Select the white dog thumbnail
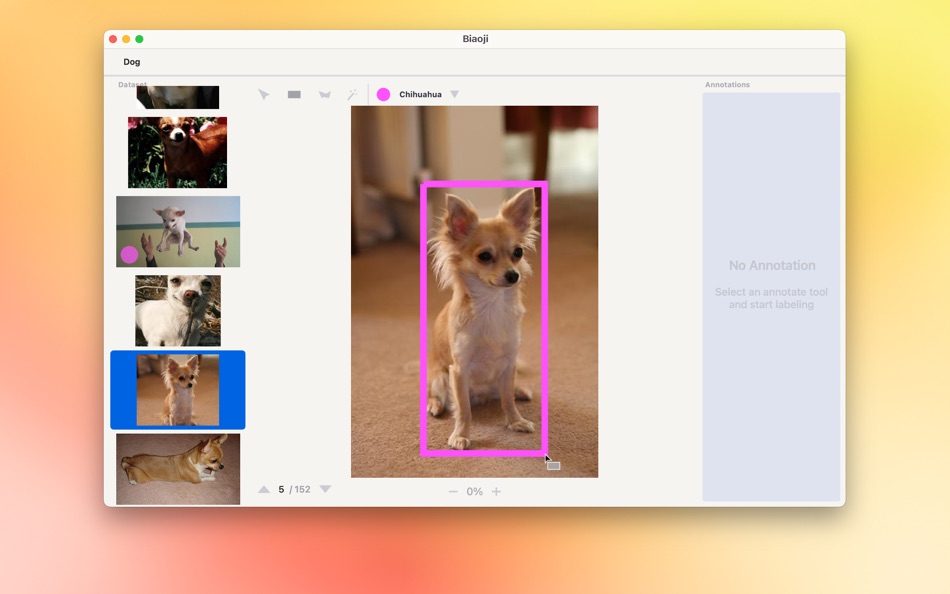The width and height of the screenshot is (950, 594). [x=177, y=310]
